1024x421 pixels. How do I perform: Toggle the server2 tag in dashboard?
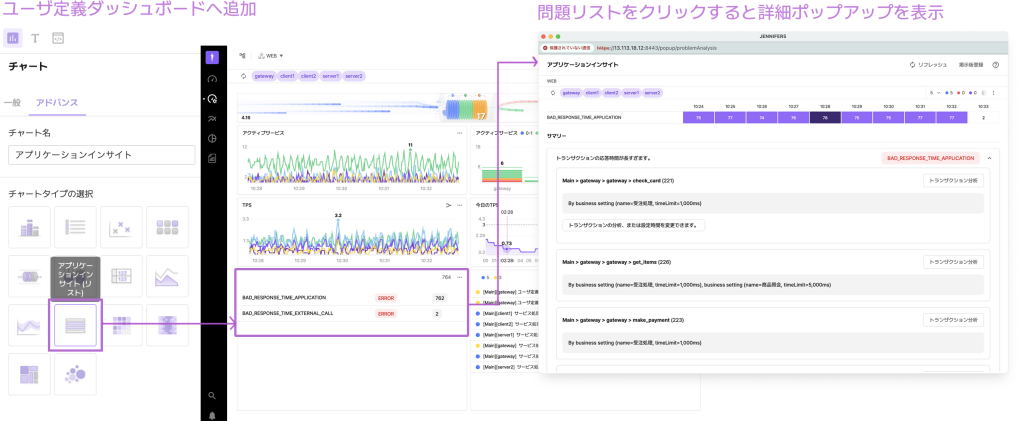coord(355,76)
